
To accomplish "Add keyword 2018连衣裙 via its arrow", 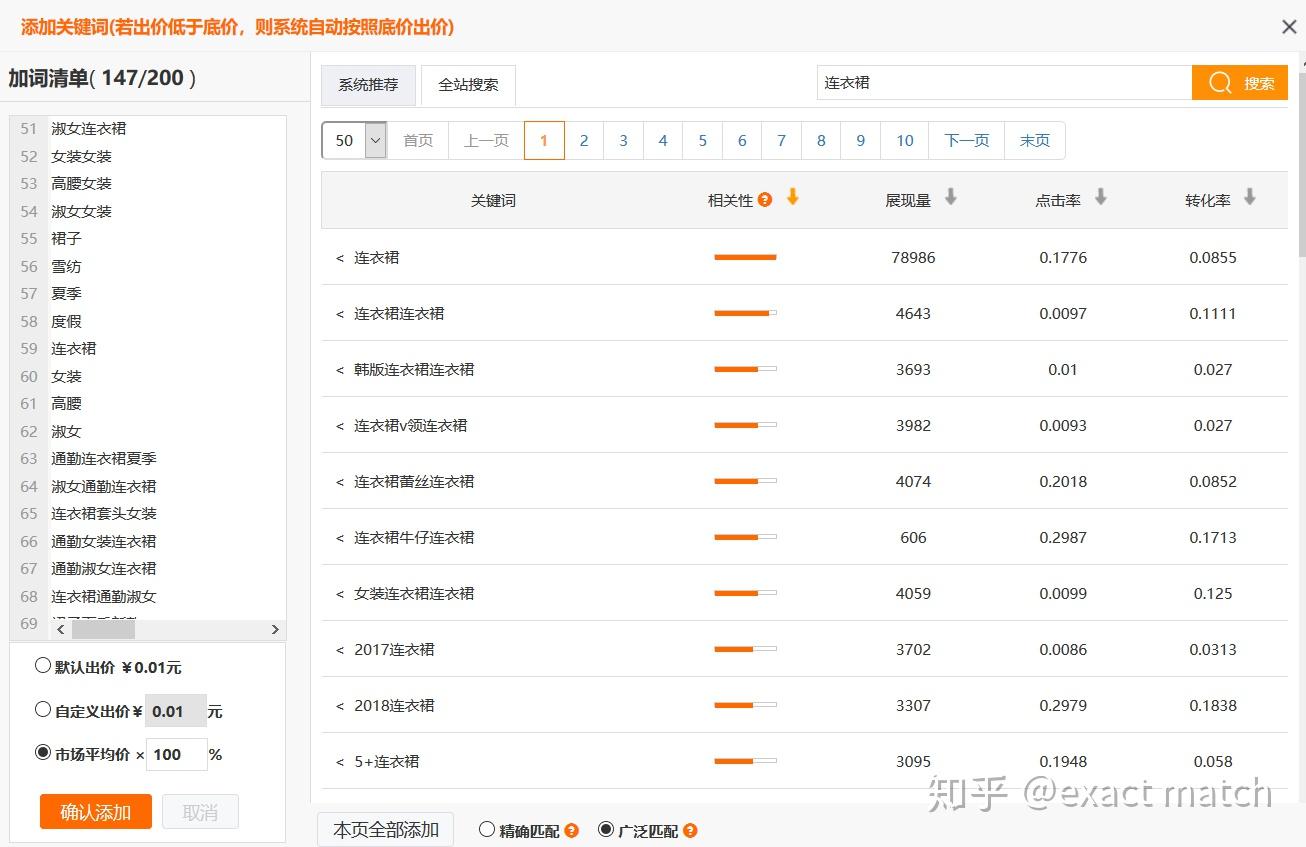I will [x=340, y=706].
